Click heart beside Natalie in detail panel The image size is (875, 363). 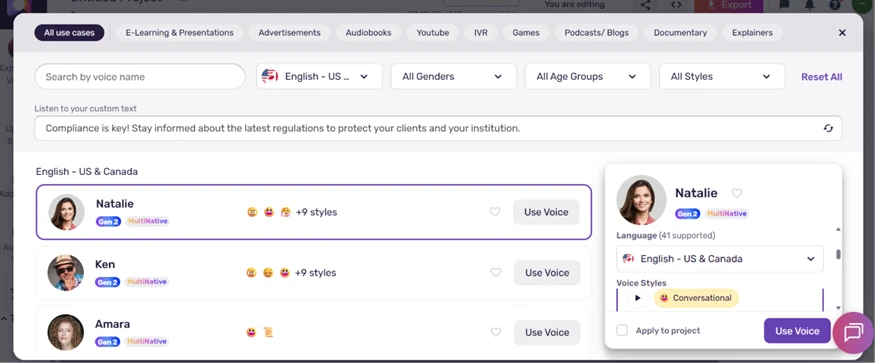click(x=737, y=193)
